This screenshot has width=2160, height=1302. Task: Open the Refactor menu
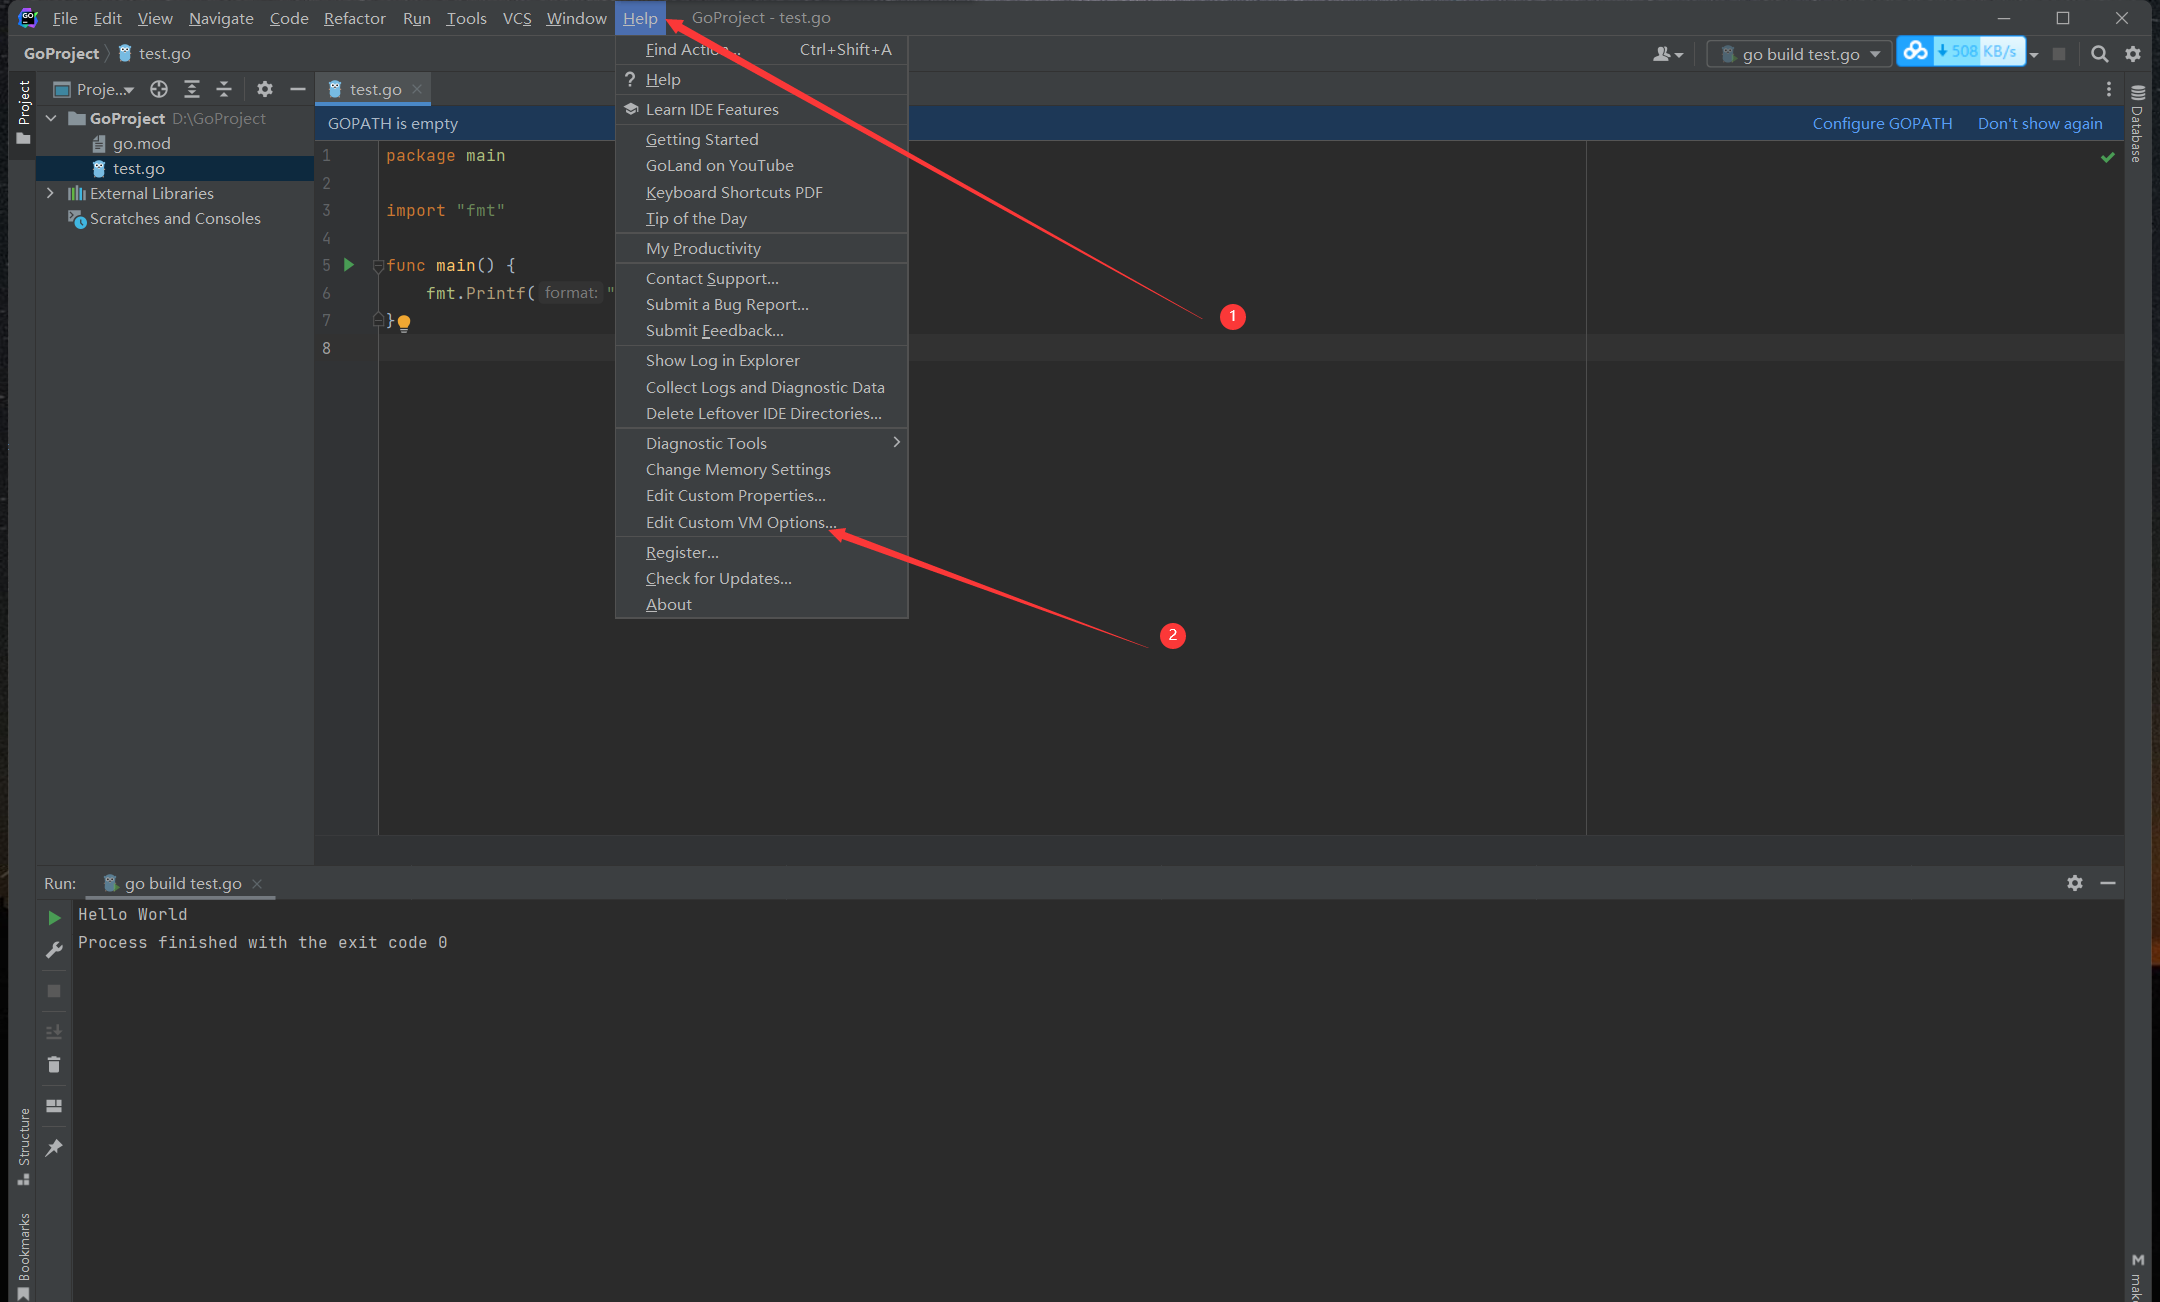pos(354,18)
